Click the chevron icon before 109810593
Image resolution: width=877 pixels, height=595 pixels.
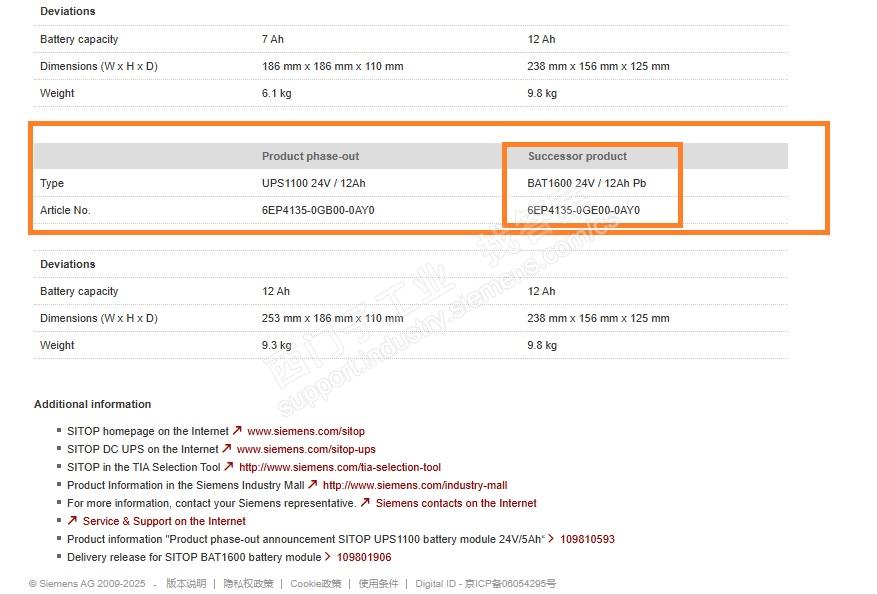(551, 539)
